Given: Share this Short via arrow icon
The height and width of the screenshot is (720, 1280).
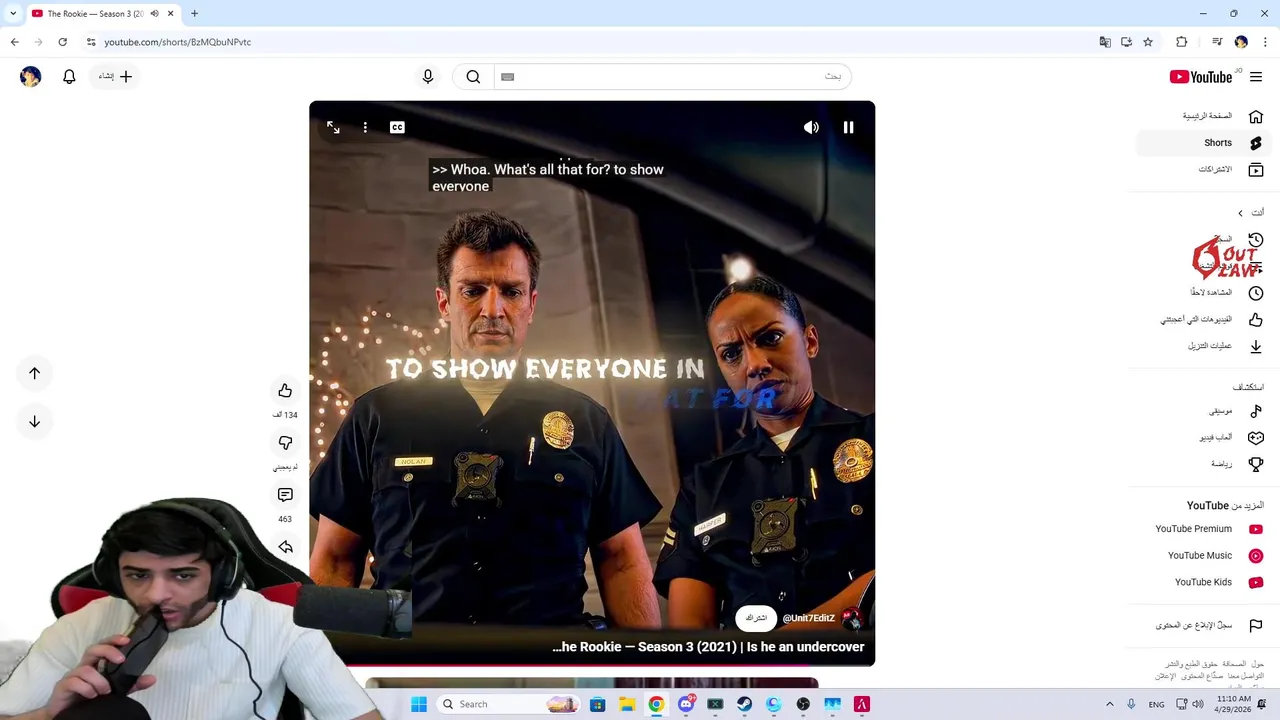Looking at the screenshot, I should point(285,547).
